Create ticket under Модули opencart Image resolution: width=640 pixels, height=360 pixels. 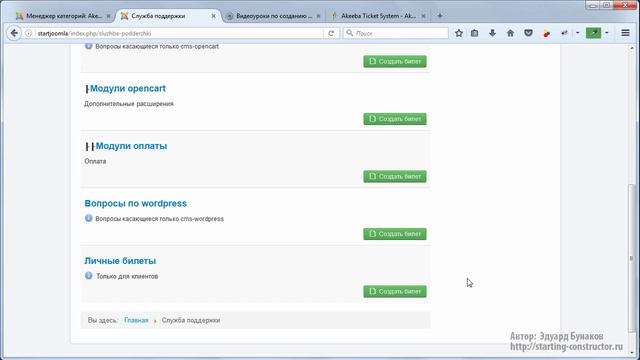pyautogui.click(x=395, y=119)
